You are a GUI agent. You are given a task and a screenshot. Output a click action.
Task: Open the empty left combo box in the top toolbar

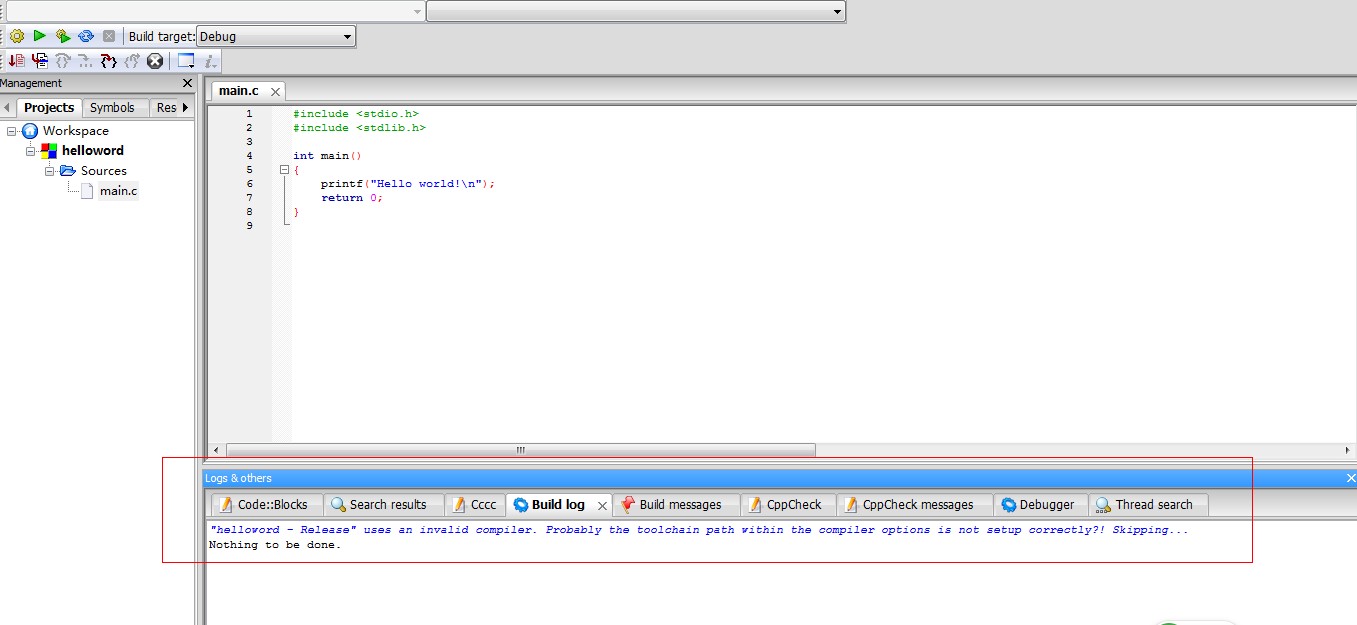tap(216, 11)
